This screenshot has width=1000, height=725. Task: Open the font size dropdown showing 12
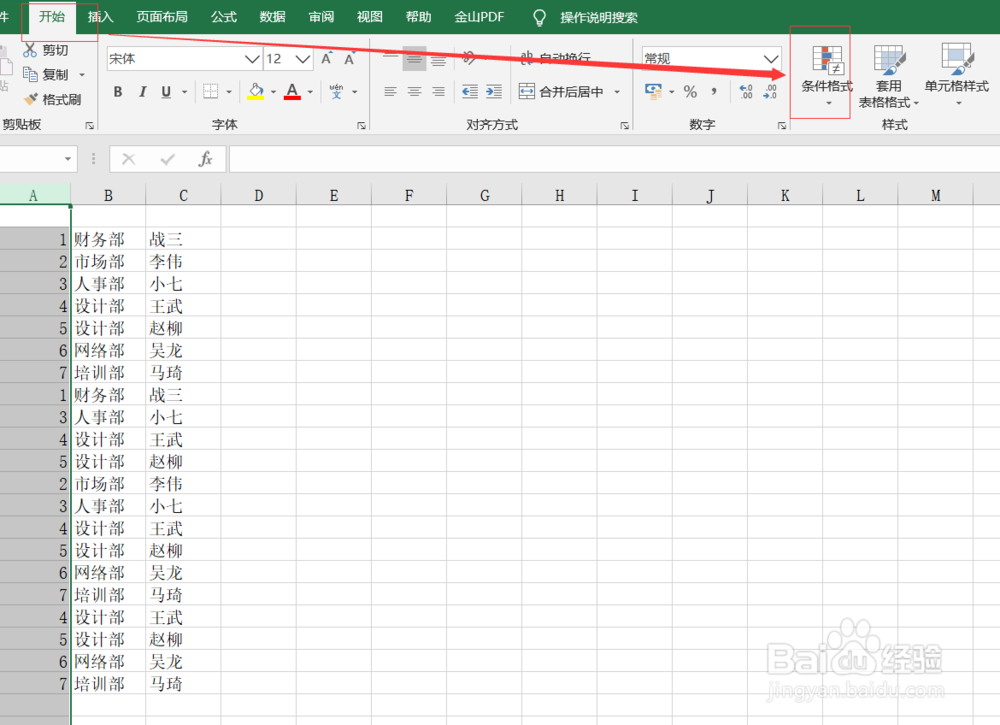tap(303, 59)
